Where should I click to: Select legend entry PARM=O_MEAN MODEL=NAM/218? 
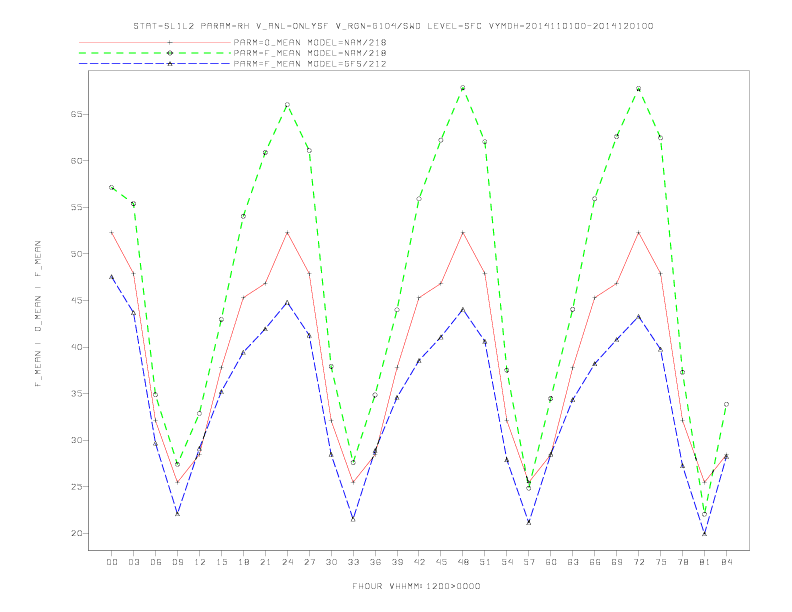(310, 42)
